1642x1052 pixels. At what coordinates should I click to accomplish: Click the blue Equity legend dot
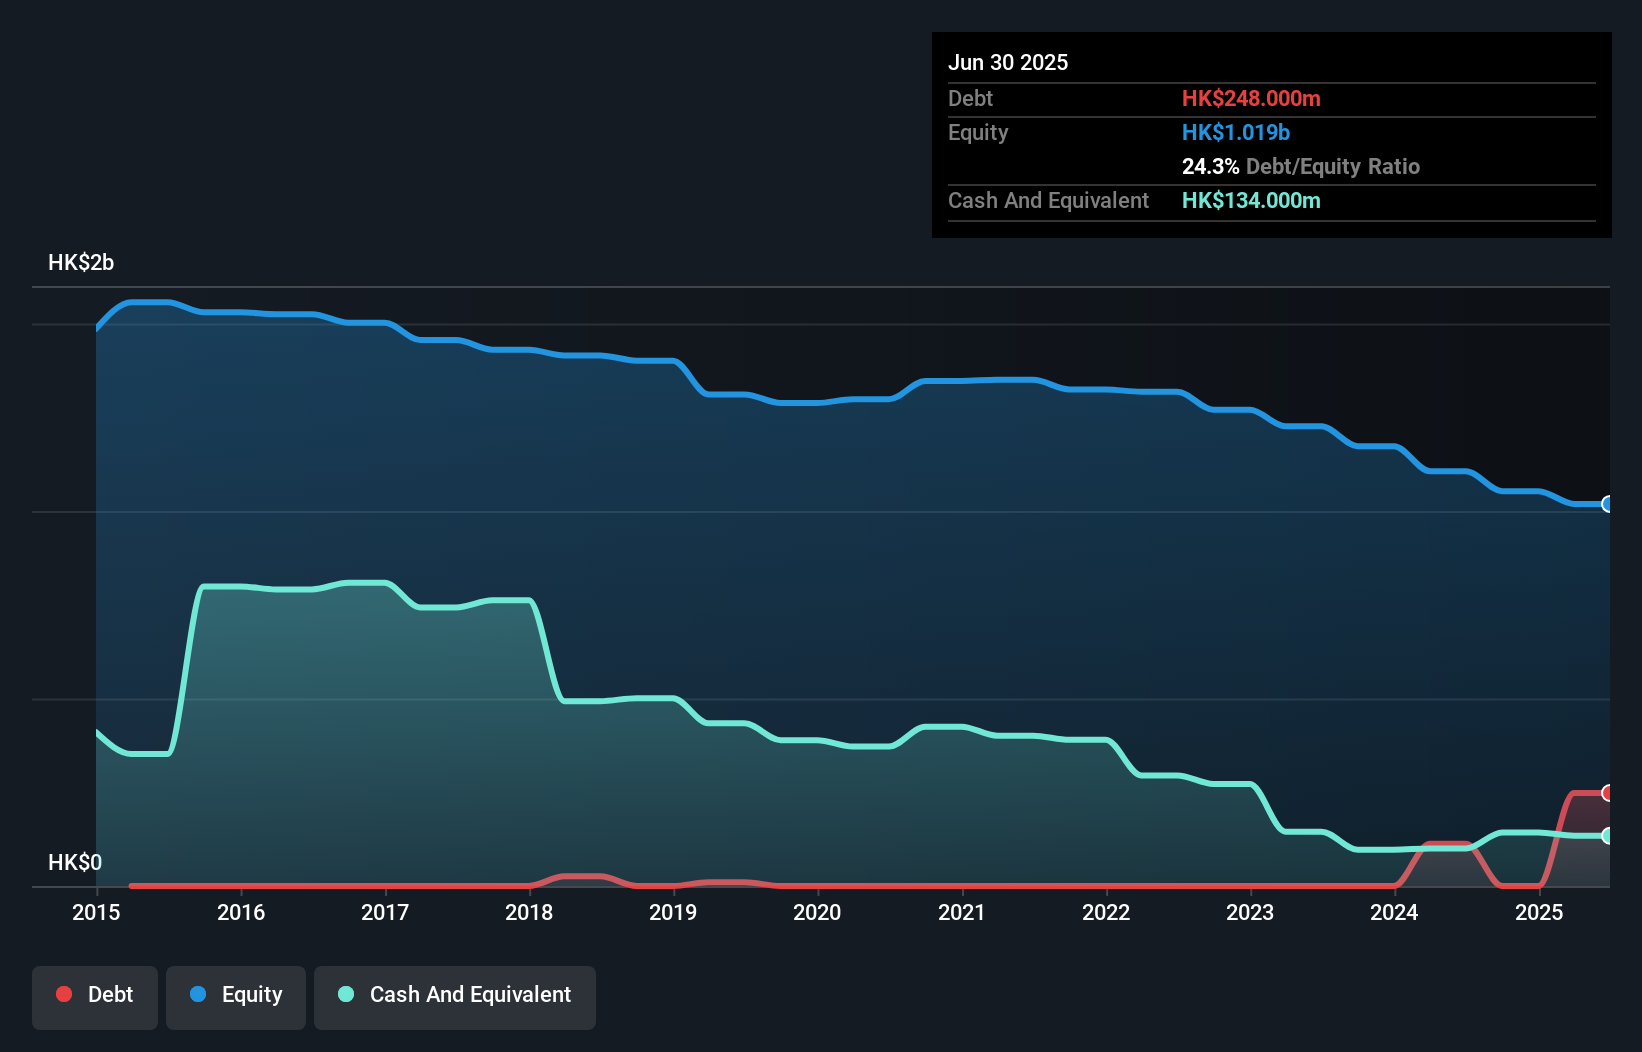[198, 994]
